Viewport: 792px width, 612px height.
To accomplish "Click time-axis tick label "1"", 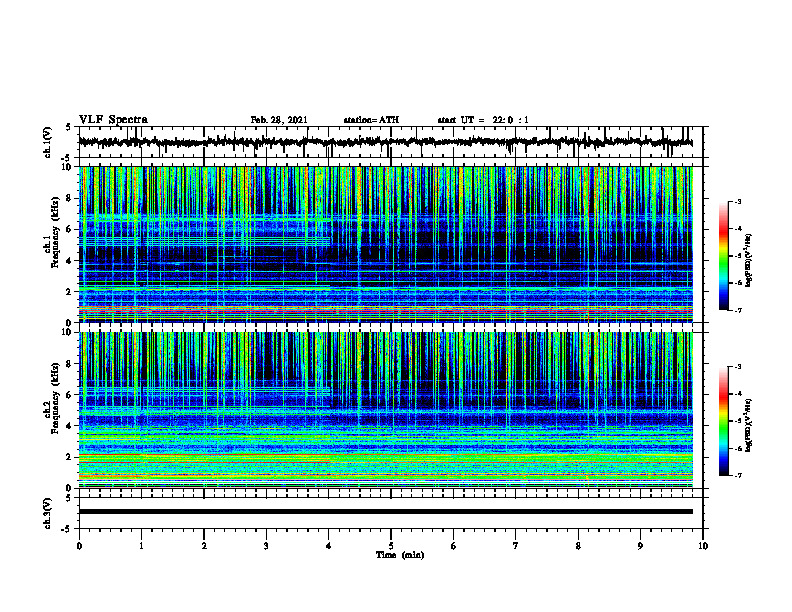I will [x=141, y=546].
